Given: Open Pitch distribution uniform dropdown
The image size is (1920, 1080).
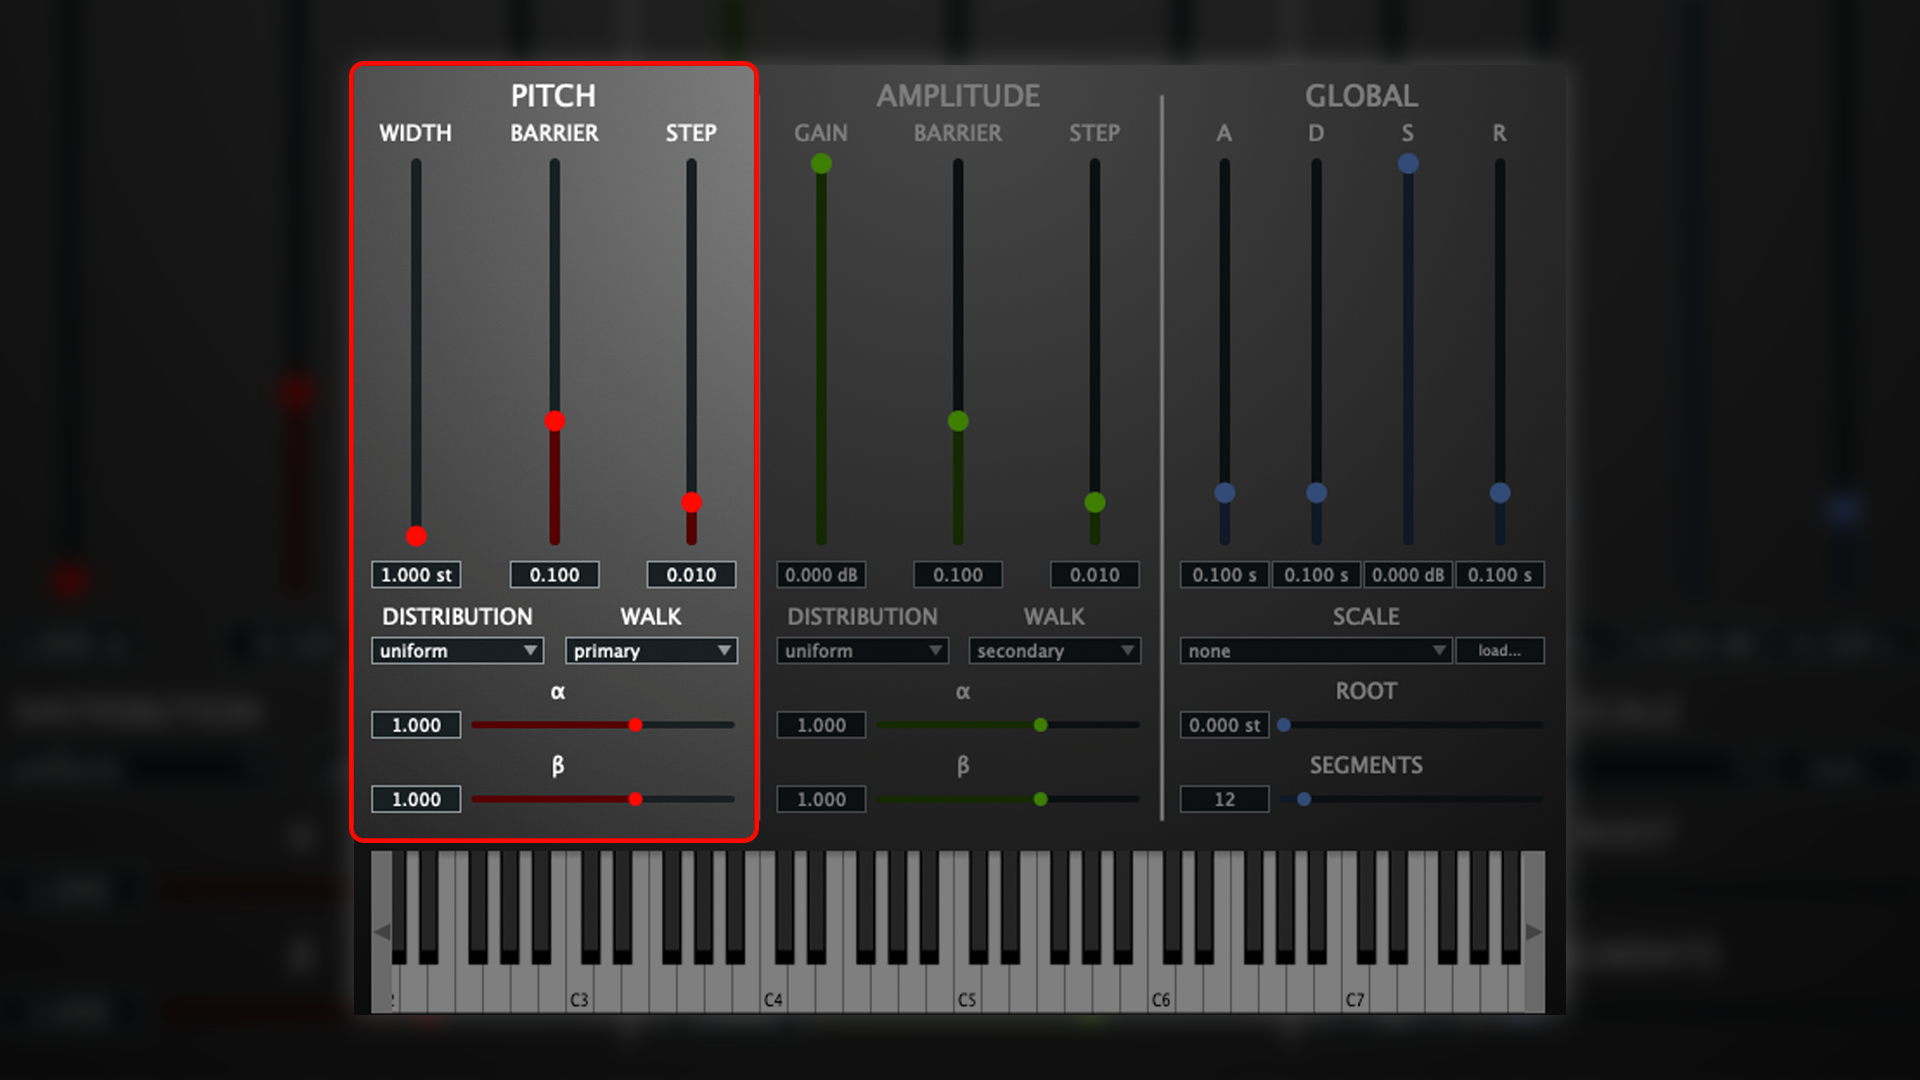Looking at the screenshot, I should tap(457, 651).
